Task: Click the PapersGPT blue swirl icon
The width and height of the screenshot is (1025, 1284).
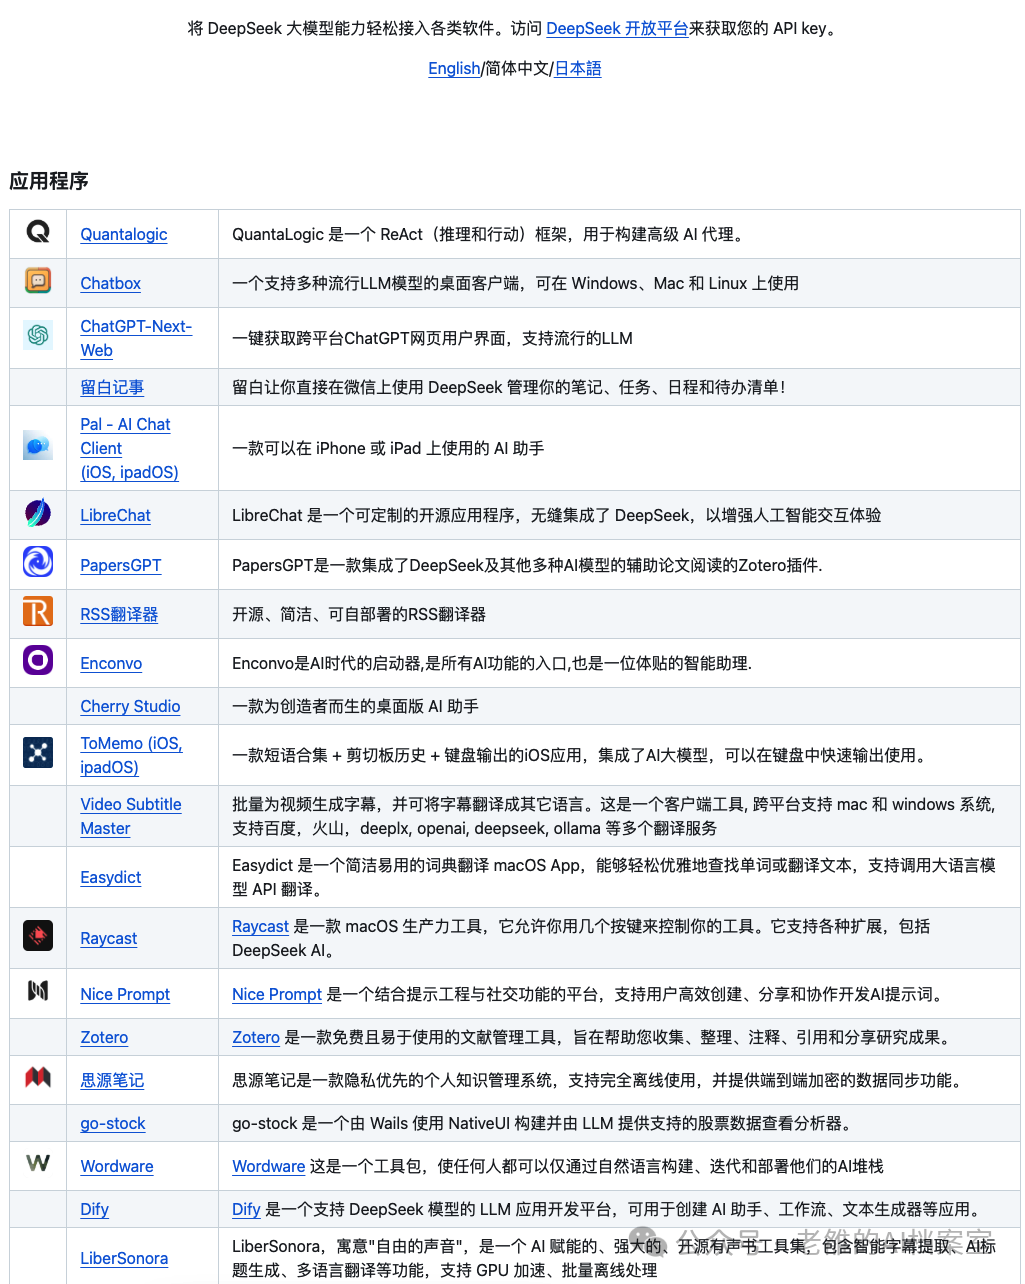Action: tap(38, 562)
